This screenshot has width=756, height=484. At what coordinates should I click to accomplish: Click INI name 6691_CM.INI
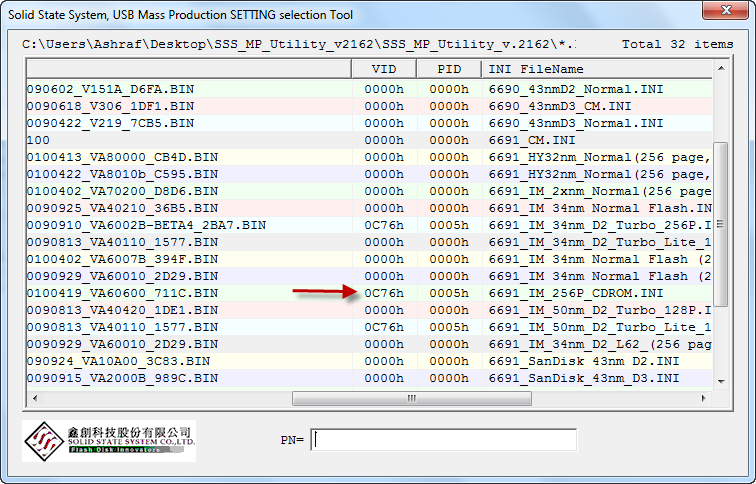[x=532, y=140]
